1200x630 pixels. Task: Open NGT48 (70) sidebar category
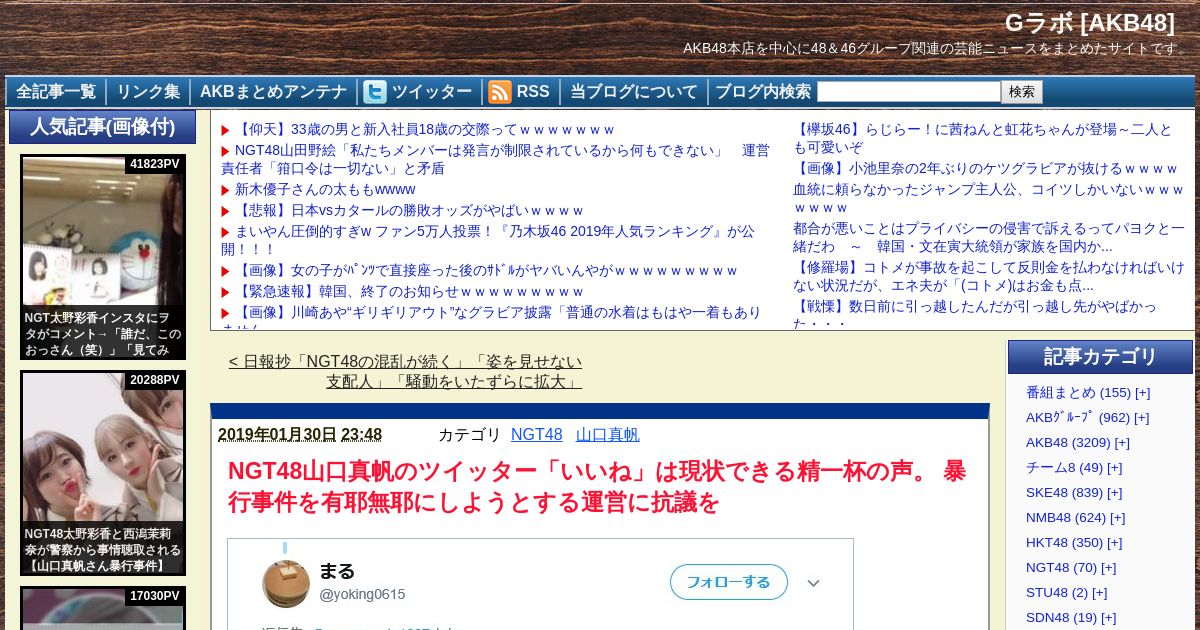click(x=1061, y=567)
